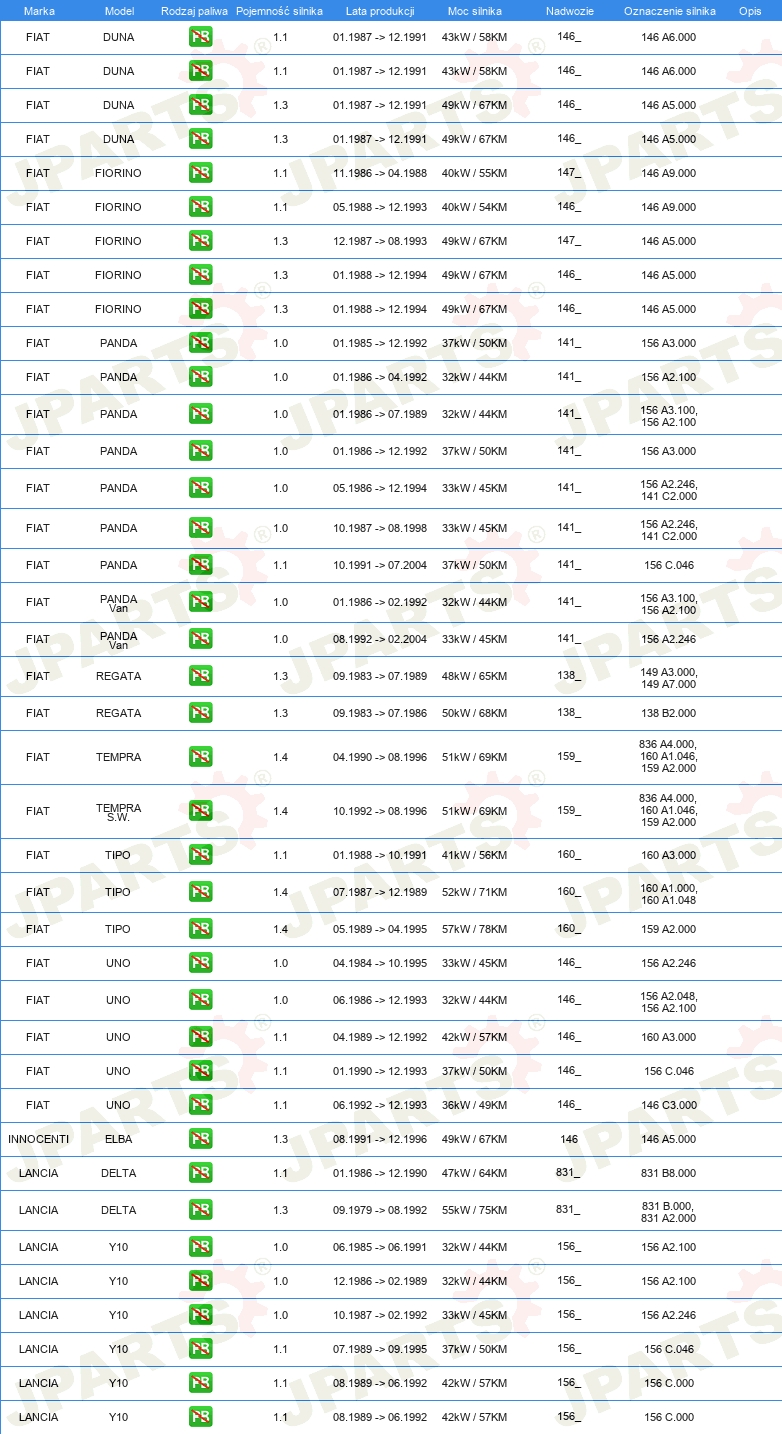Click fuel icon in TEMPRA 04.1990 -> 08.1996 row
The width and height of the screenshot is (782, 1434).
200,757
